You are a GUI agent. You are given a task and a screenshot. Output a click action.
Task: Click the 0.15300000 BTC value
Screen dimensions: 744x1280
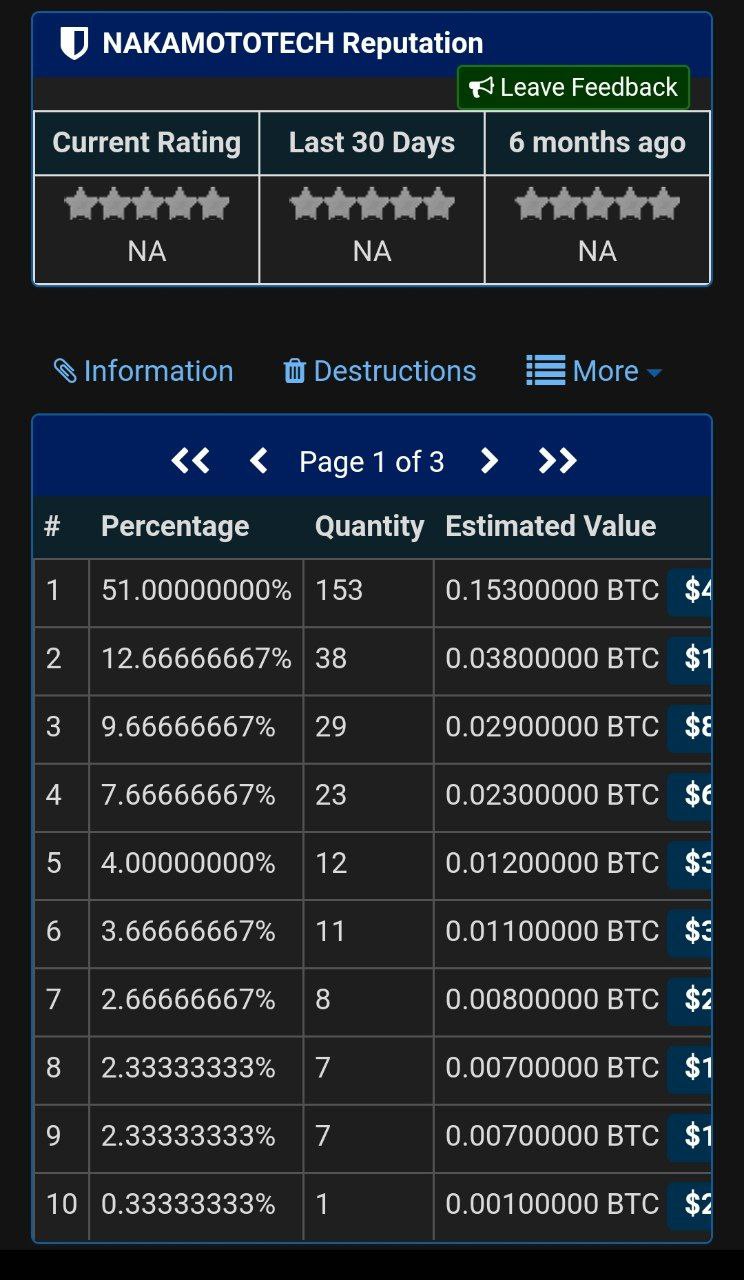(x=552, y=590)
